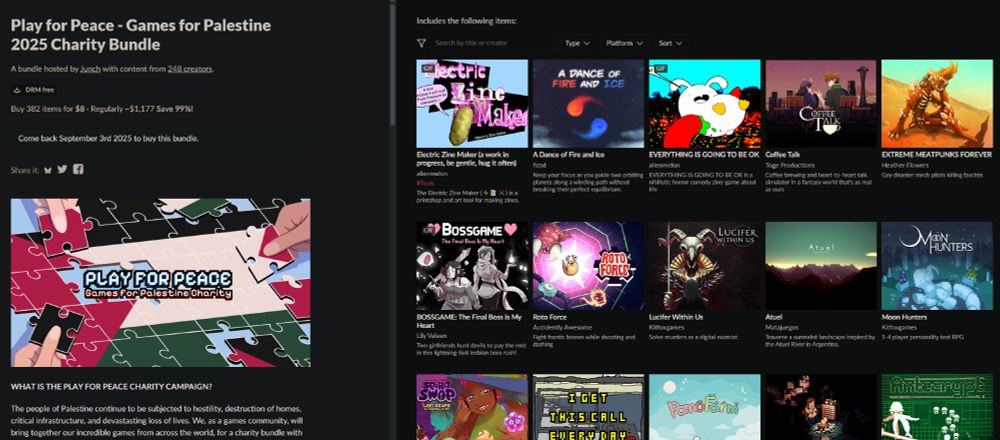Click 'Includes the following items:' text
Image resolution: width=1000 pixels, height=440 pixels.
coord(466,21)
